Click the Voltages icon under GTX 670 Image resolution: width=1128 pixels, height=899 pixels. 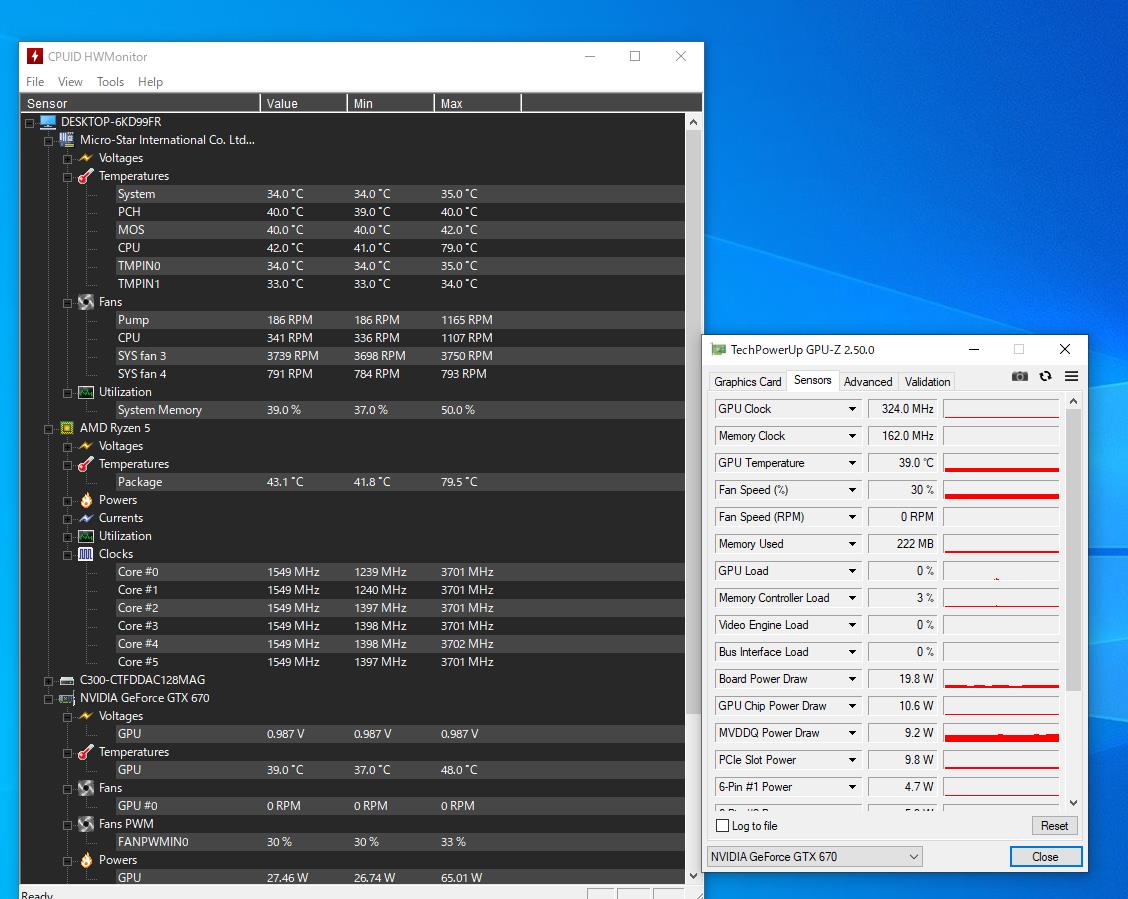(x=86, y=716)
